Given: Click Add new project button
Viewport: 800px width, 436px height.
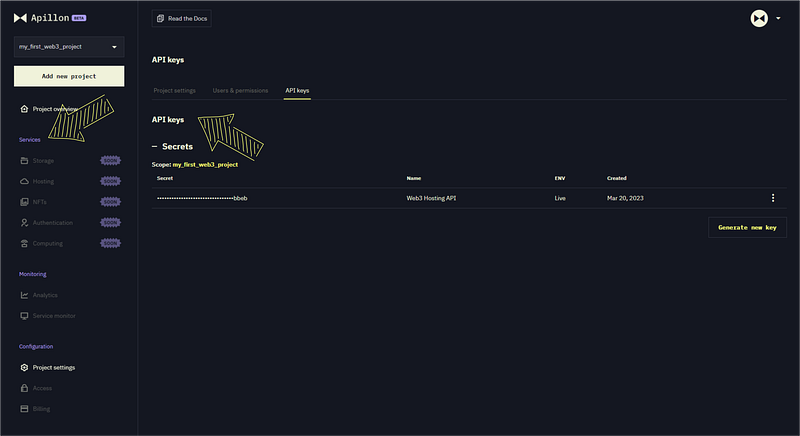Looking at the screenshot, I should click(69, 76).
